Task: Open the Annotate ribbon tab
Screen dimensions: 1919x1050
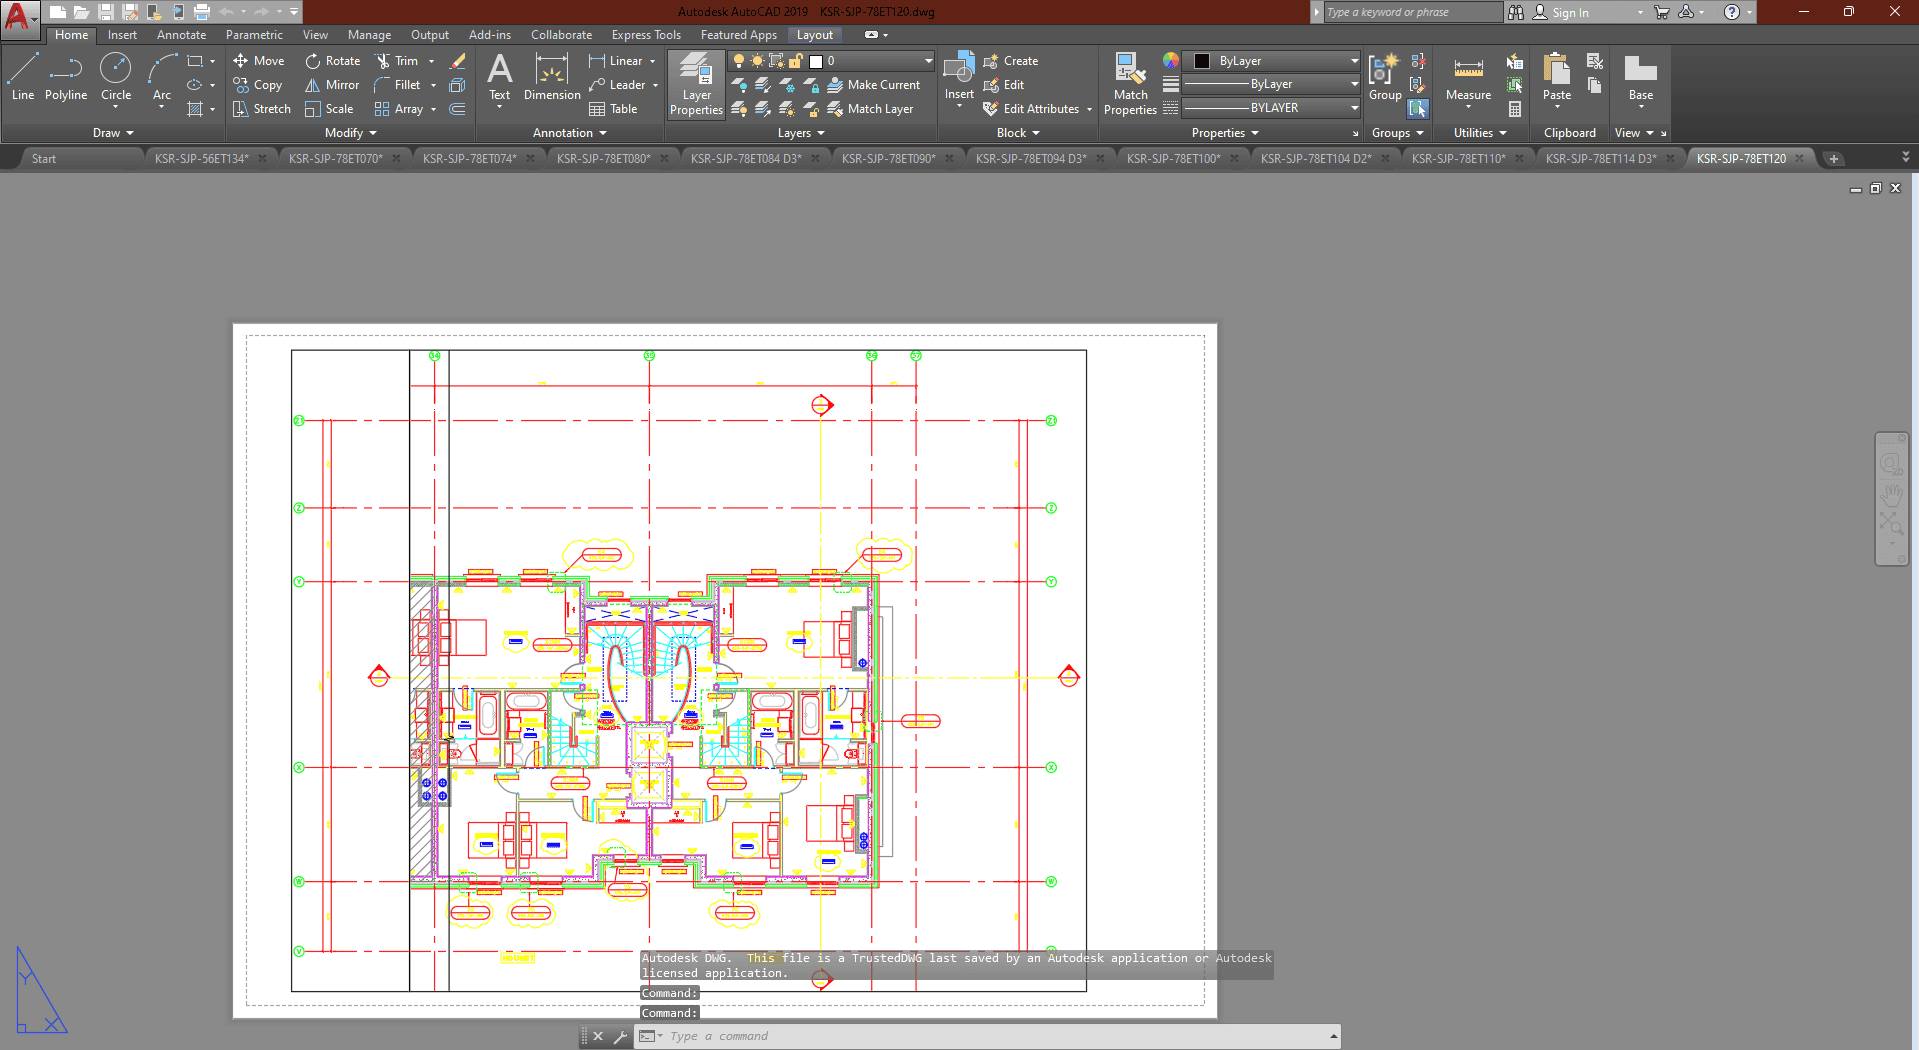Action: [x=181, y=35]
